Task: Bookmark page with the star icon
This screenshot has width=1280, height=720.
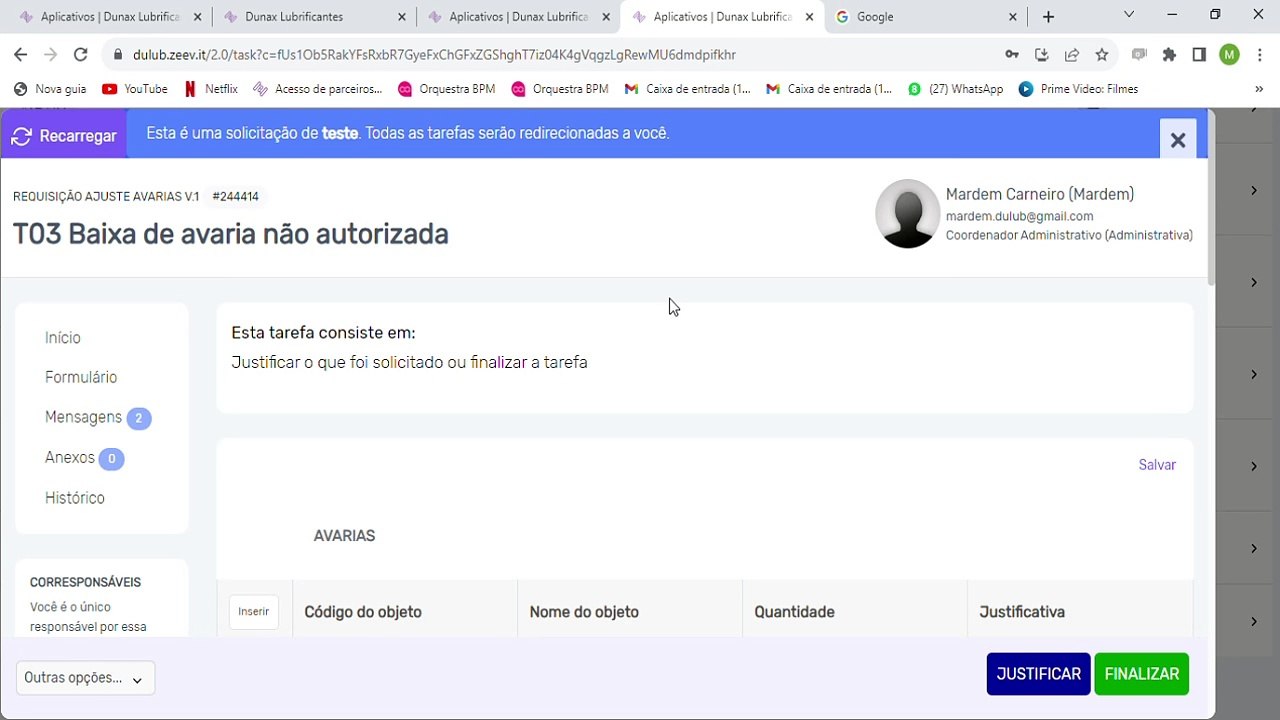Action: [1102, 55]
